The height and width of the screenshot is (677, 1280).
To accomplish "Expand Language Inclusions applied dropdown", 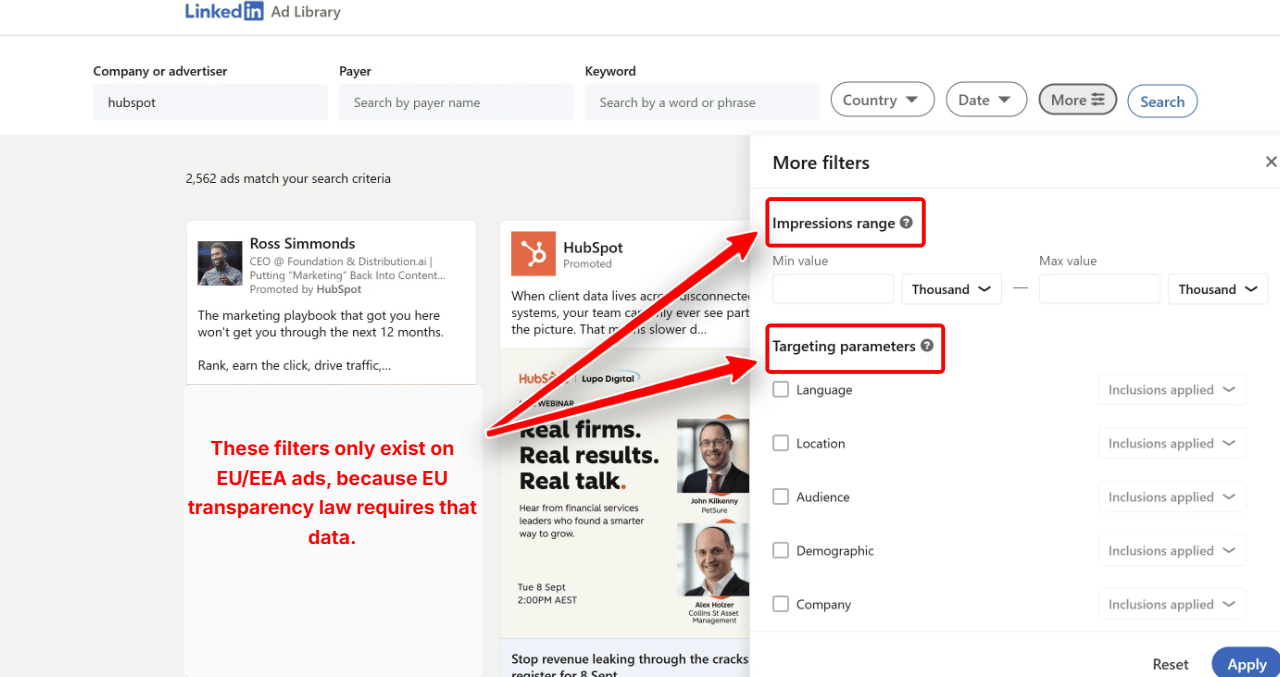I will tap(1172, 390).
